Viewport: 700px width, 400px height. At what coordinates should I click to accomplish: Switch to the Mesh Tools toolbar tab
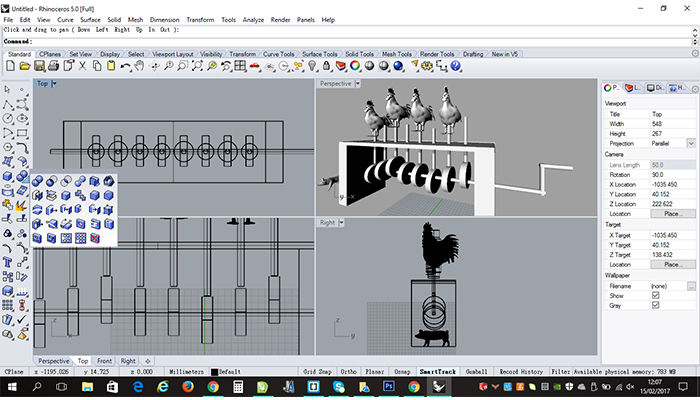pyautogui.click(x=396, y=54)
